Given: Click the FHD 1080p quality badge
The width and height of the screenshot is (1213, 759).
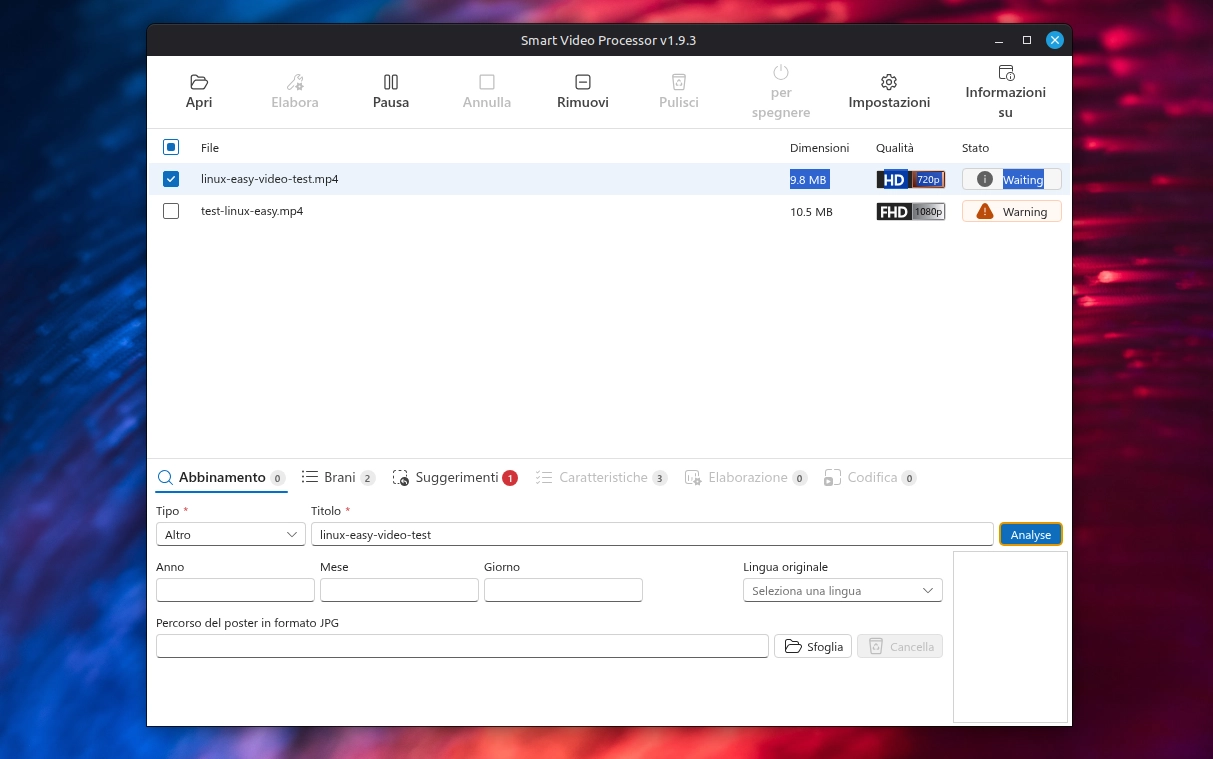Looking at the screenshot, I should tap(911, 212).
